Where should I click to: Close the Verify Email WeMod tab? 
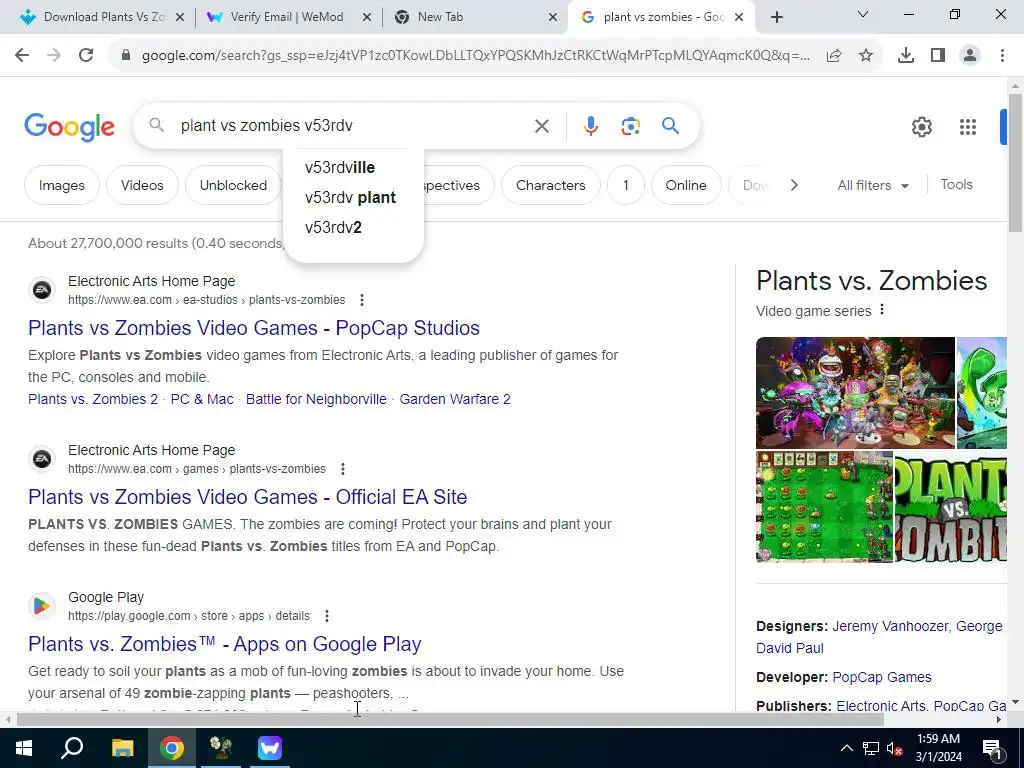pos(366,18)
